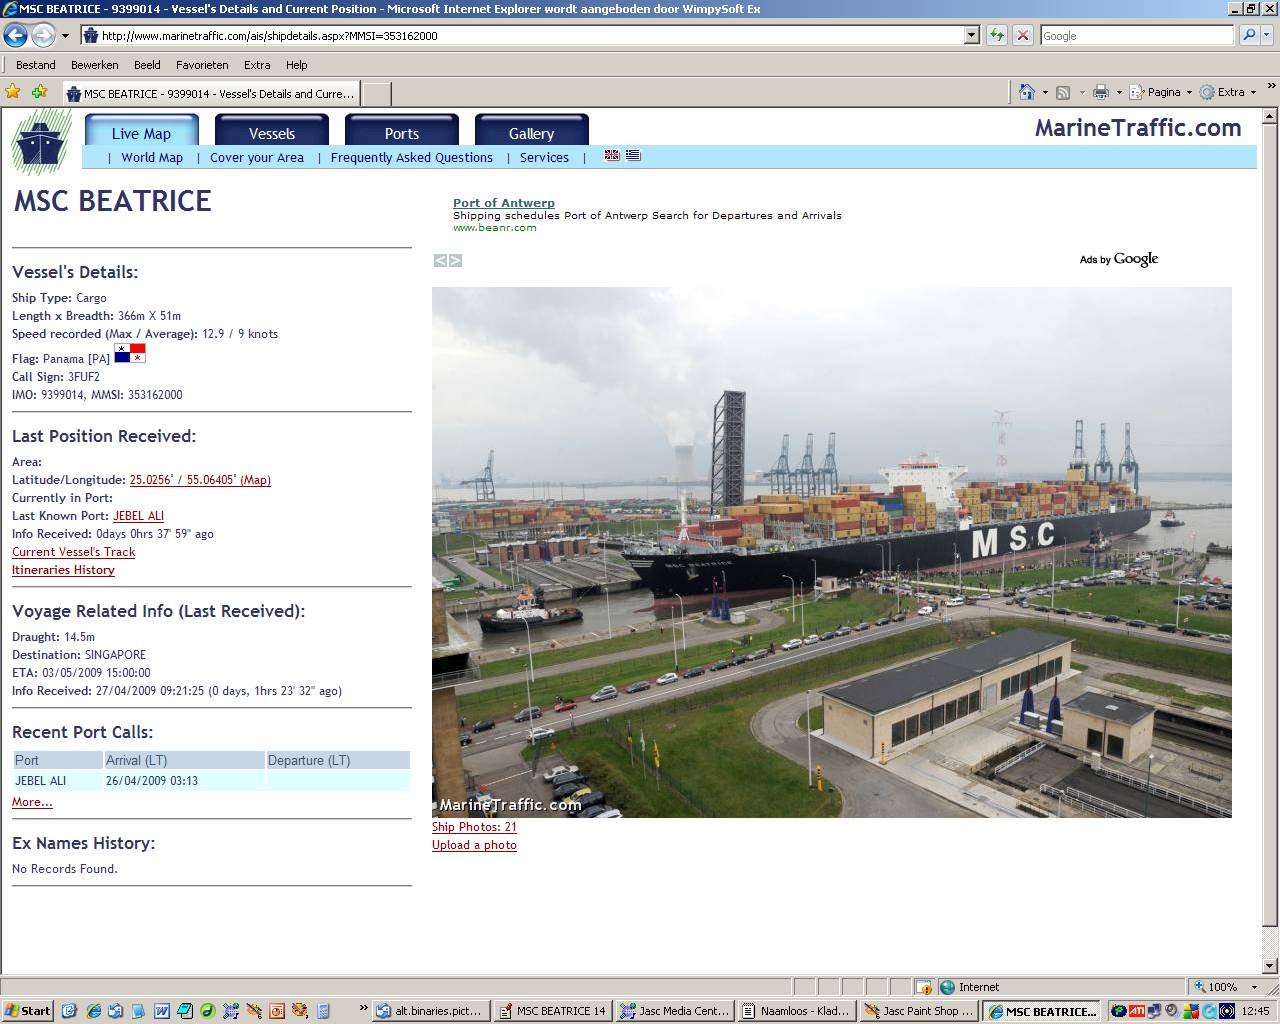The height and width of the screenshot is (1024, 1280).
Task: Open the Ports tab
Action: [401, 133]
